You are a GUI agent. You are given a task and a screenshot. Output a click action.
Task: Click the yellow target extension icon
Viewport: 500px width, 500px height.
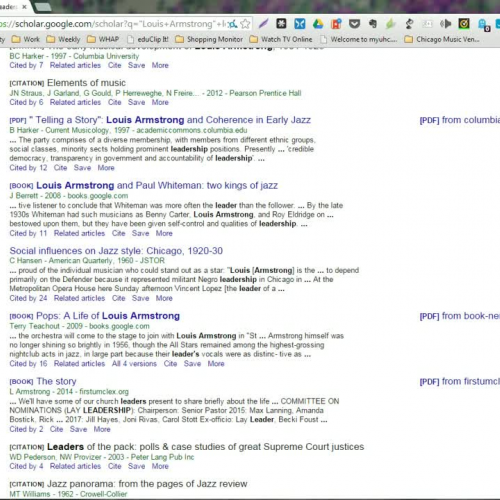[464, 24]
